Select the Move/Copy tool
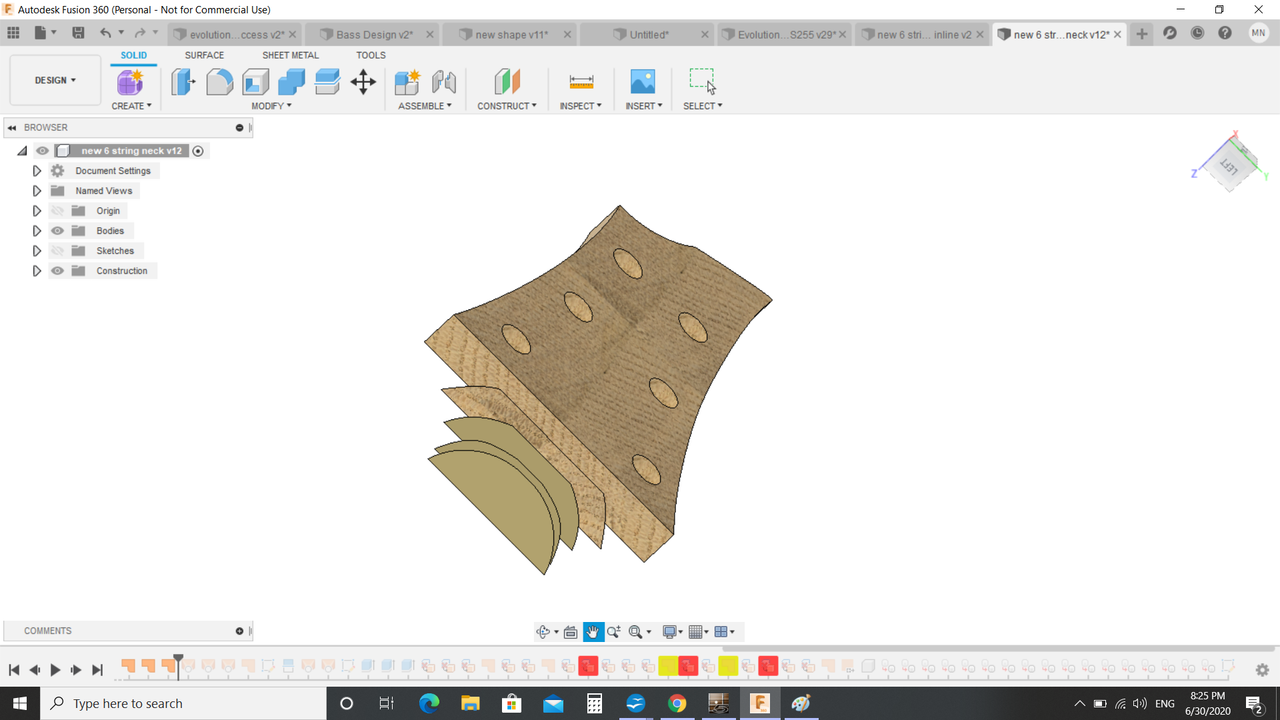The height and width of the screenshot is (720, 1280). 363,82
